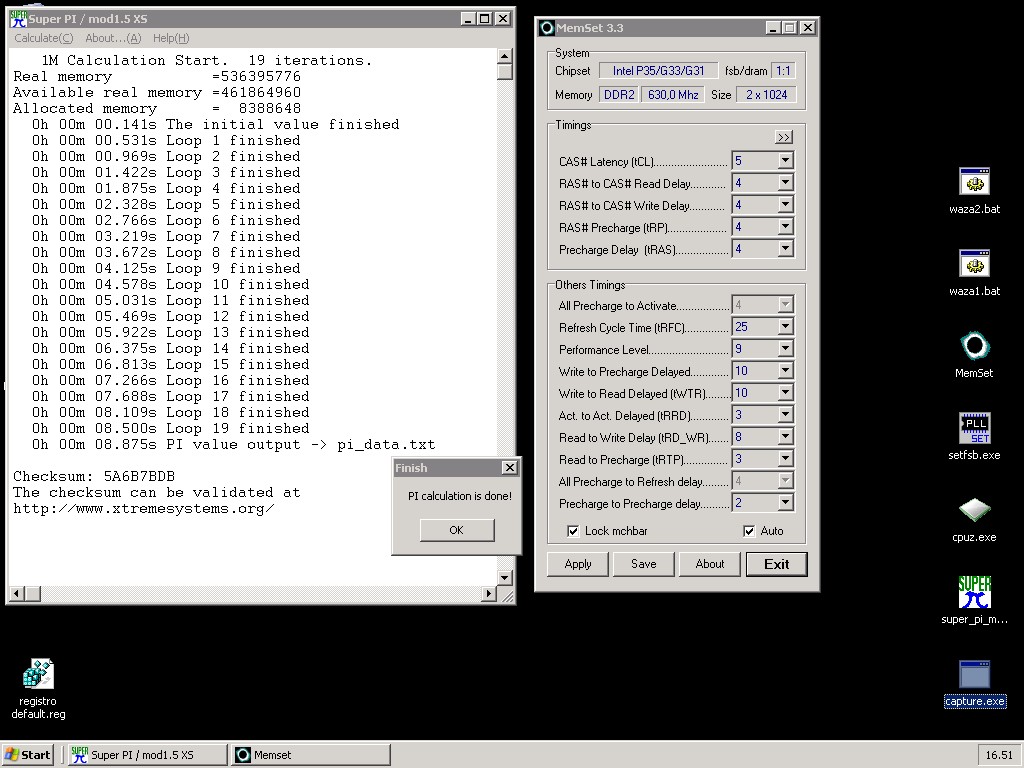Click the Save button in MemSet

pyautogui.click(x=644, y=564)
